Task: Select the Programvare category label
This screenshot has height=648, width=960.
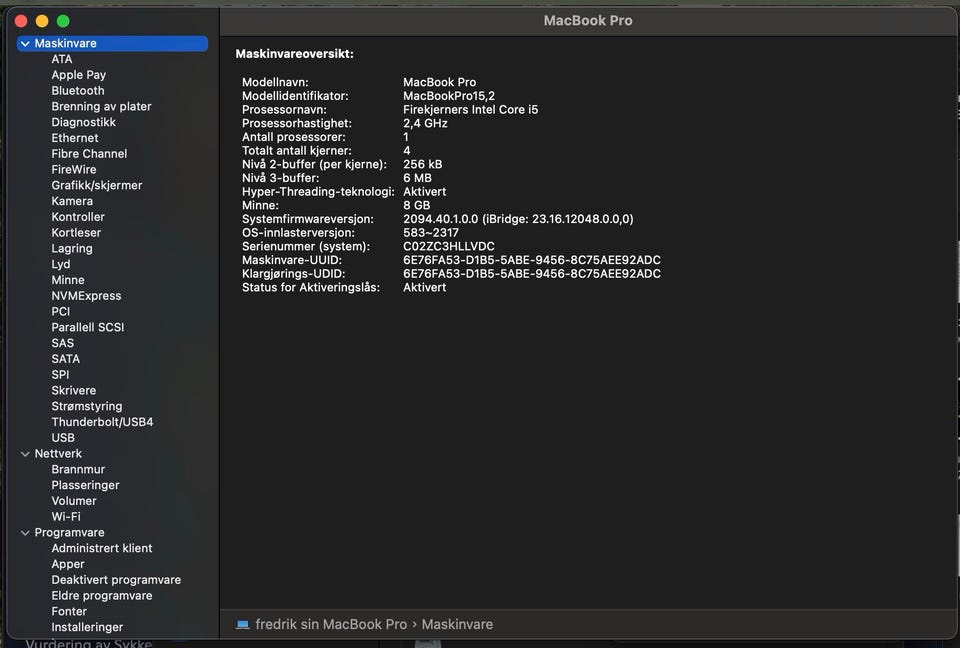Action: point(69,533)
